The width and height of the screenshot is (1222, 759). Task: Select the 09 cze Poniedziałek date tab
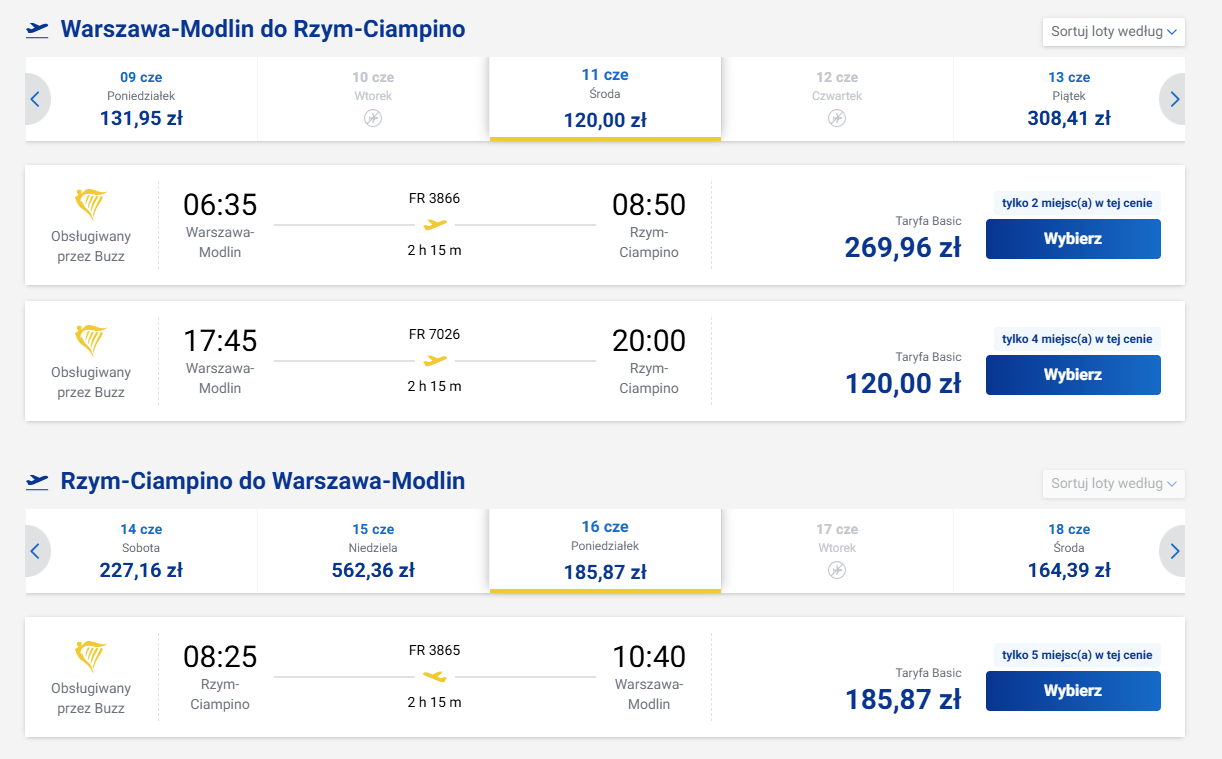(x=141, y=99)
